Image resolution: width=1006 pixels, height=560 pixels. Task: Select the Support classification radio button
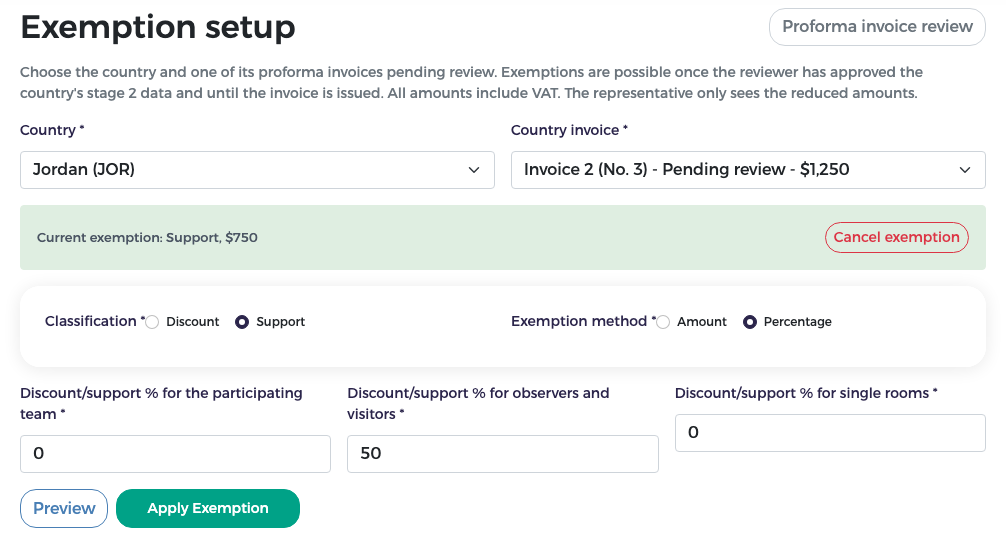tap(242, 322)
